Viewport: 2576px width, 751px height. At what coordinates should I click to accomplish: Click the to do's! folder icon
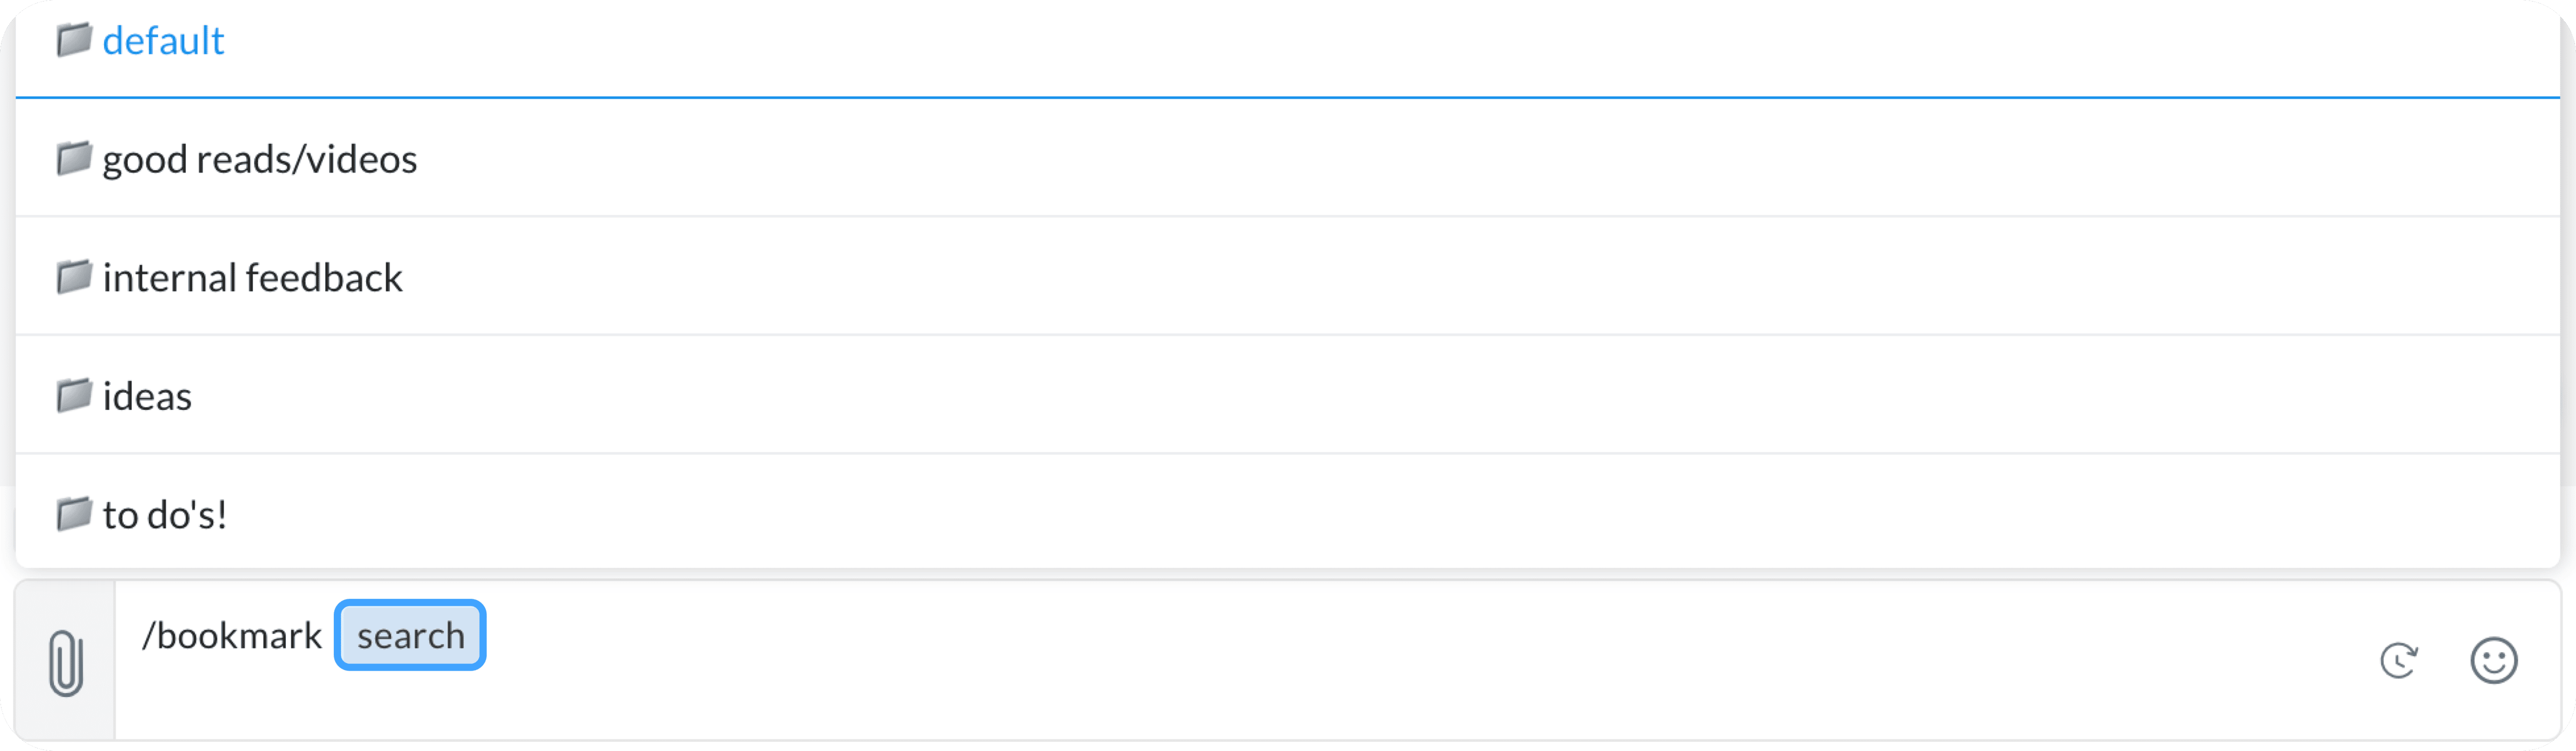coord(73,515)
